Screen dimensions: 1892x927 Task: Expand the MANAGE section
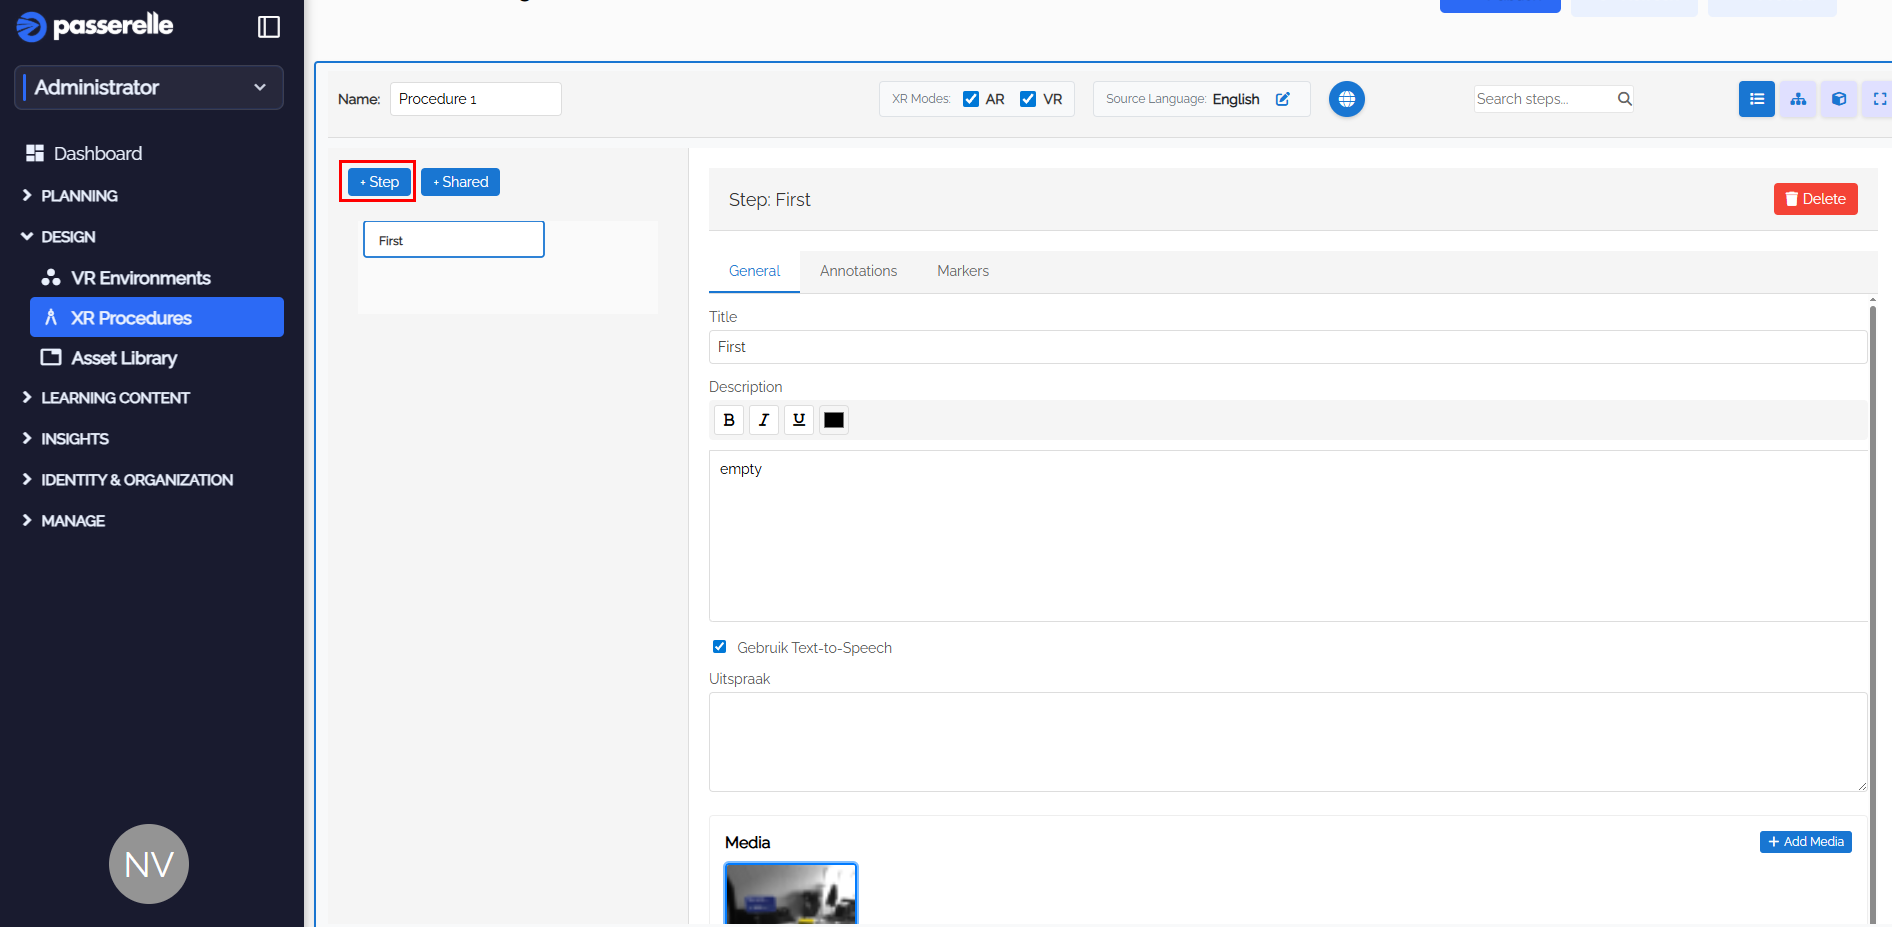pos(73,521)
